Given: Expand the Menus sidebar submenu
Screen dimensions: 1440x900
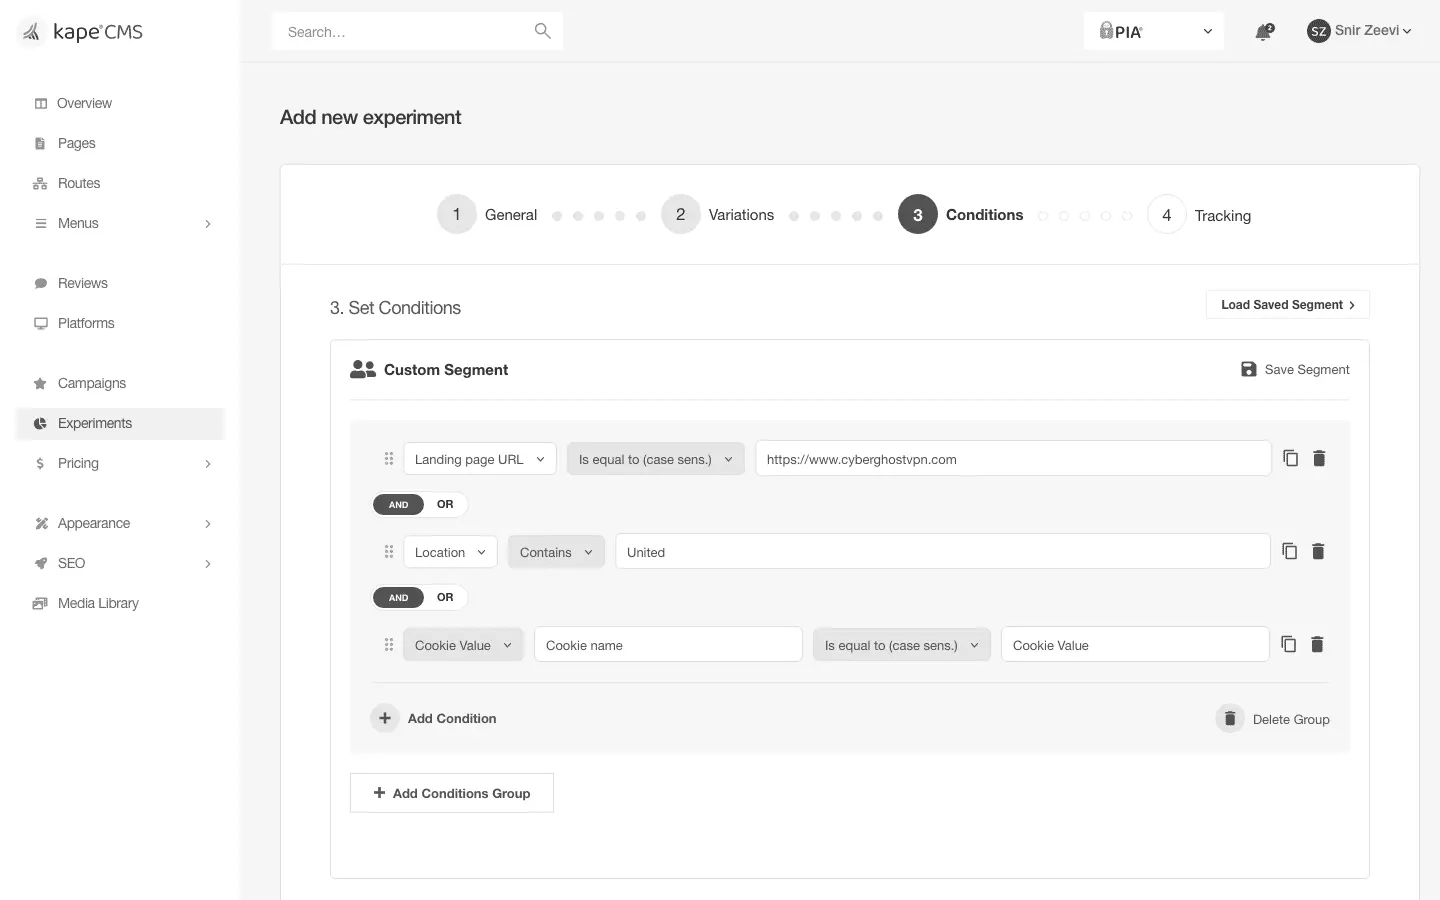Looking at the screenshot, I should (x=208, y=223).
